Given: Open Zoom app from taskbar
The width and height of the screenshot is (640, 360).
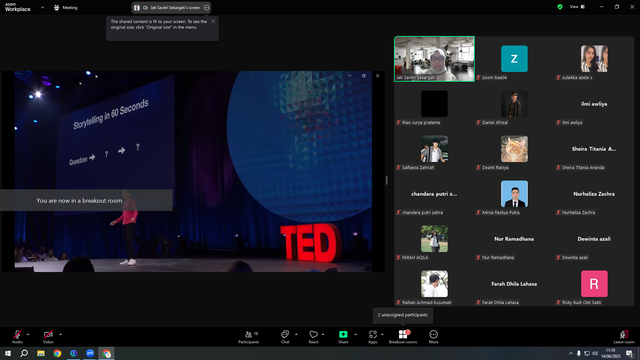Looking at the screenshot, I should click(90, 353).
